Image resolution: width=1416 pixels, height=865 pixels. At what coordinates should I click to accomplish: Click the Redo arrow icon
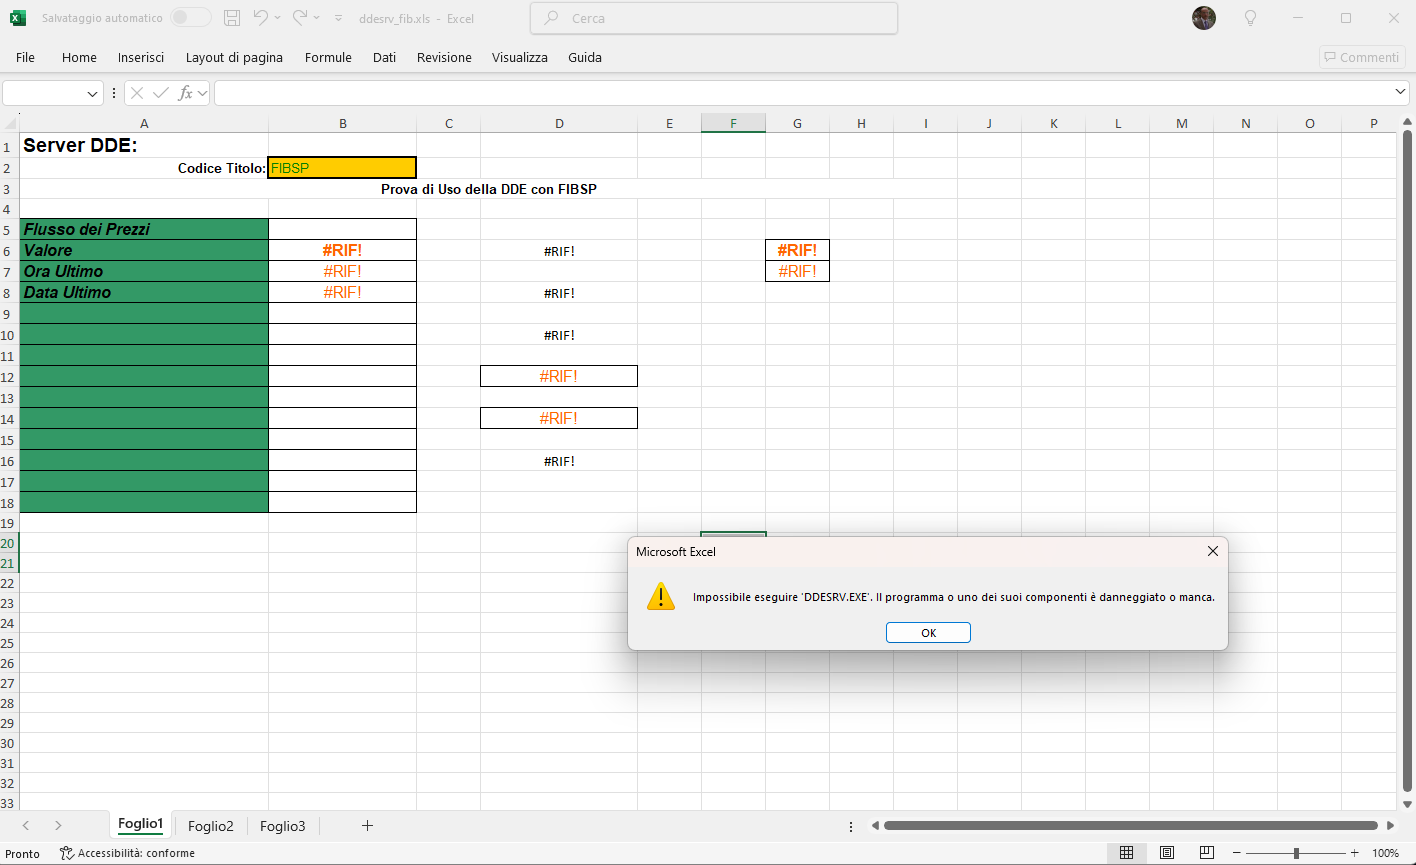tap(299, 18)
